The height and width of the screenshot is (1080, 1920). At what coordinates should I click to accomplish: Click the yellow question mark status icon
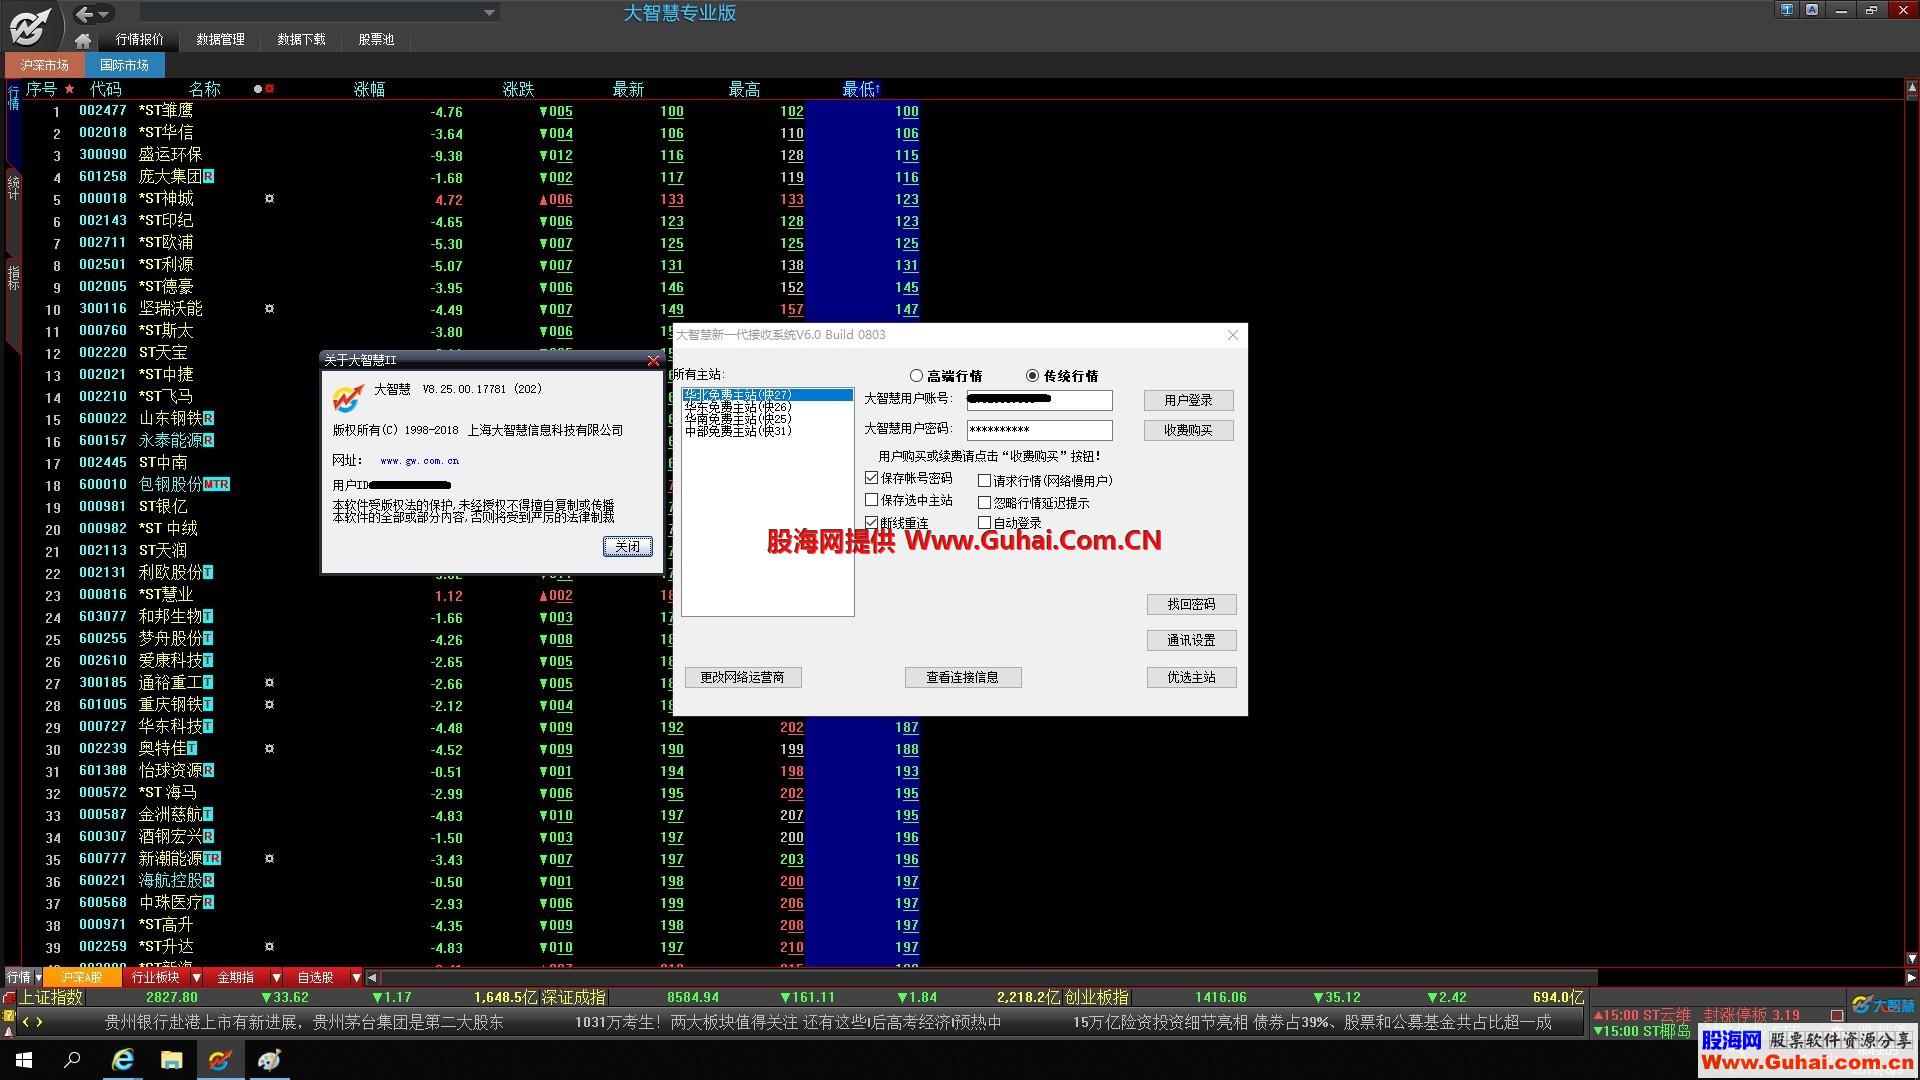click(x=9, y=1016)
